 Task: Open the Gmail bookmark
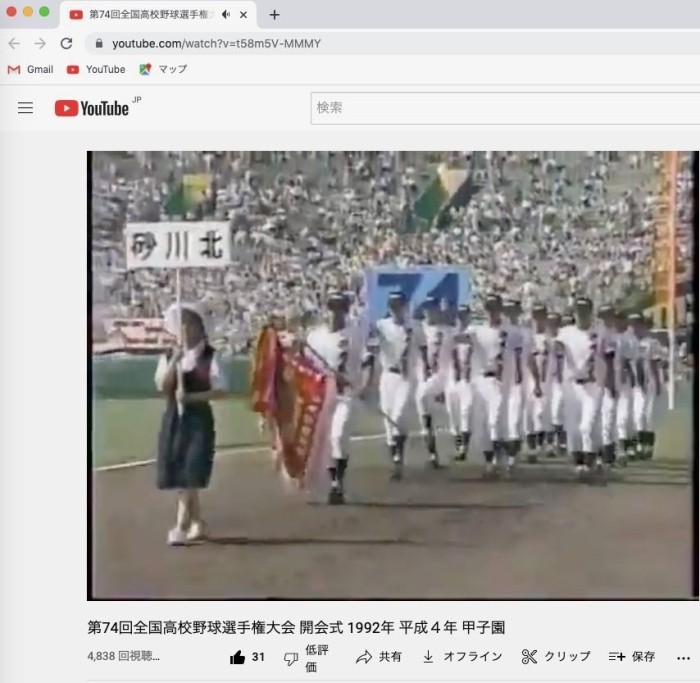pyautogui.click(x=30, y=69)
